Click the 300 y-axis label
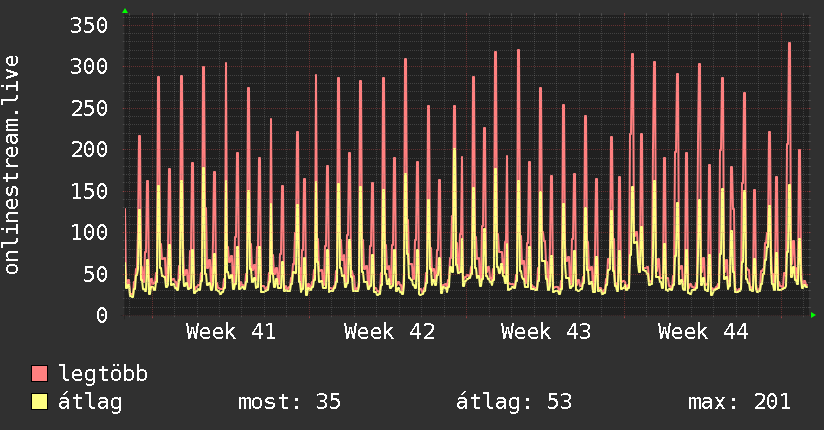Screen dimensions: 824x430 tap(89, 67)
